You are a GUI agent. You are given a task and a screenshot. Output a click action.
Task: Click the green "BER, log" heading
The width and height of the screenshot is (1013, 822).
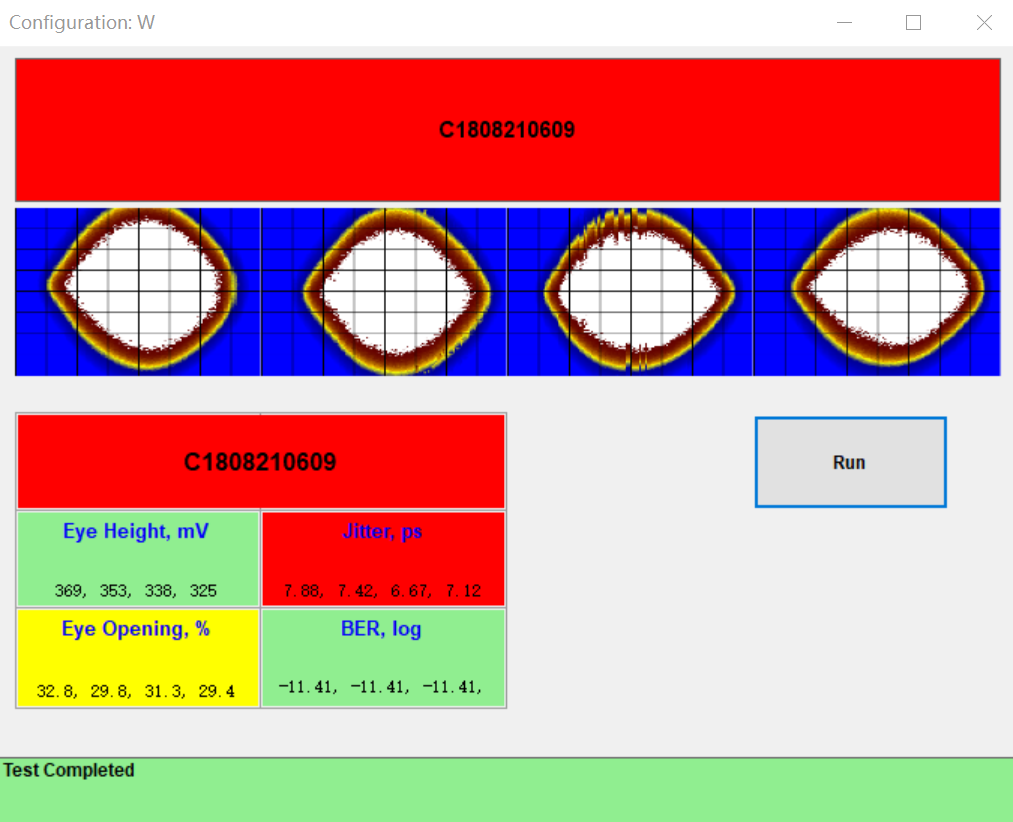381,630
